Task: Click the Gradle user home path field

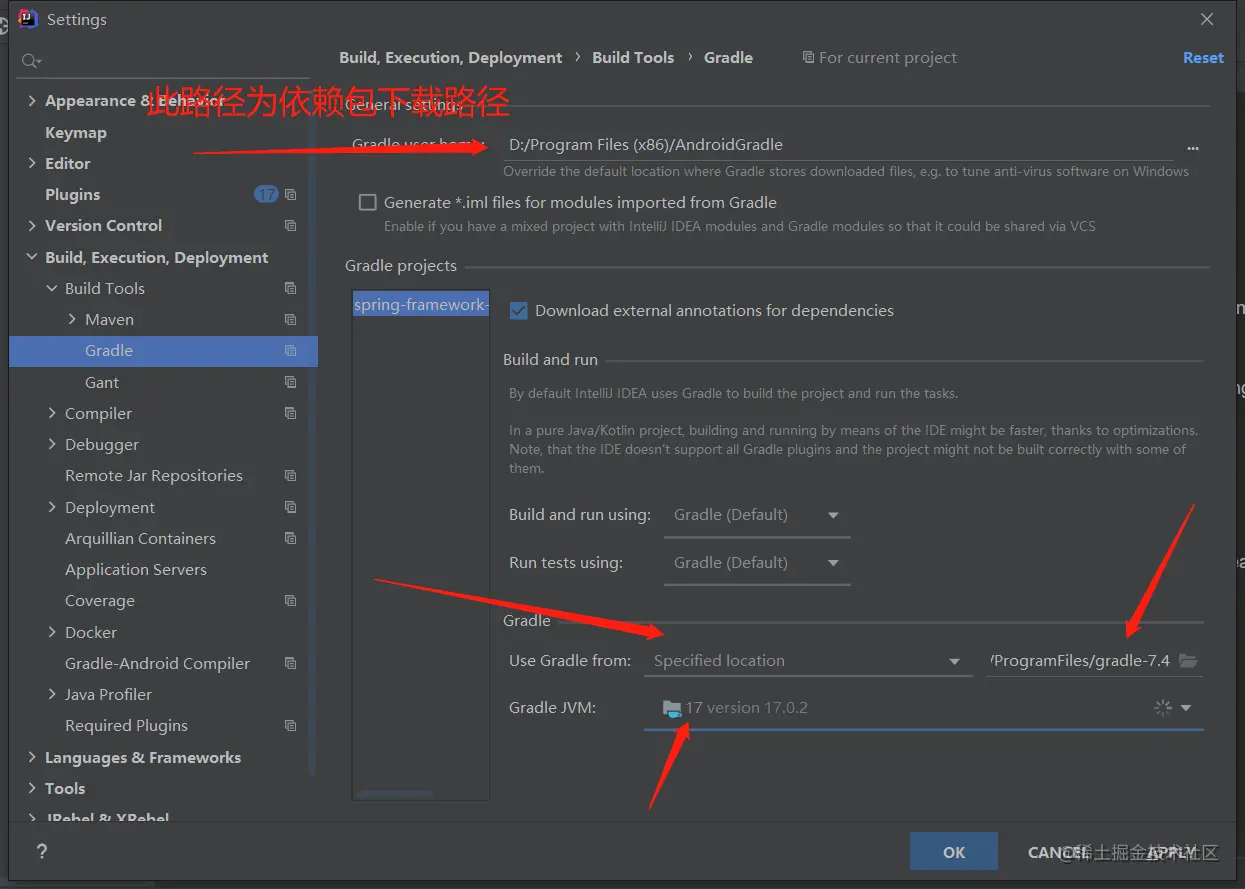Action: (837, 146)
